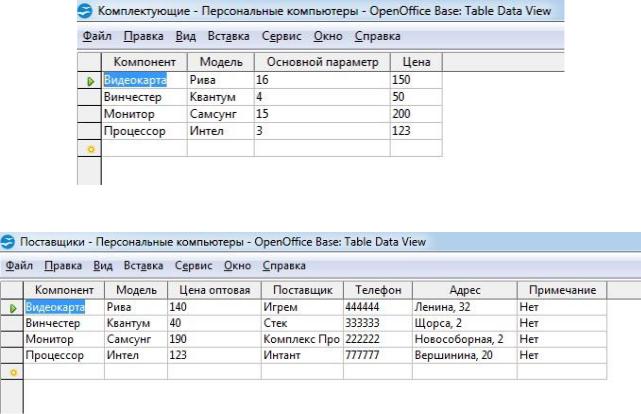Click supplier cell Интант
641x414 pixels.
tap(303, 355)
